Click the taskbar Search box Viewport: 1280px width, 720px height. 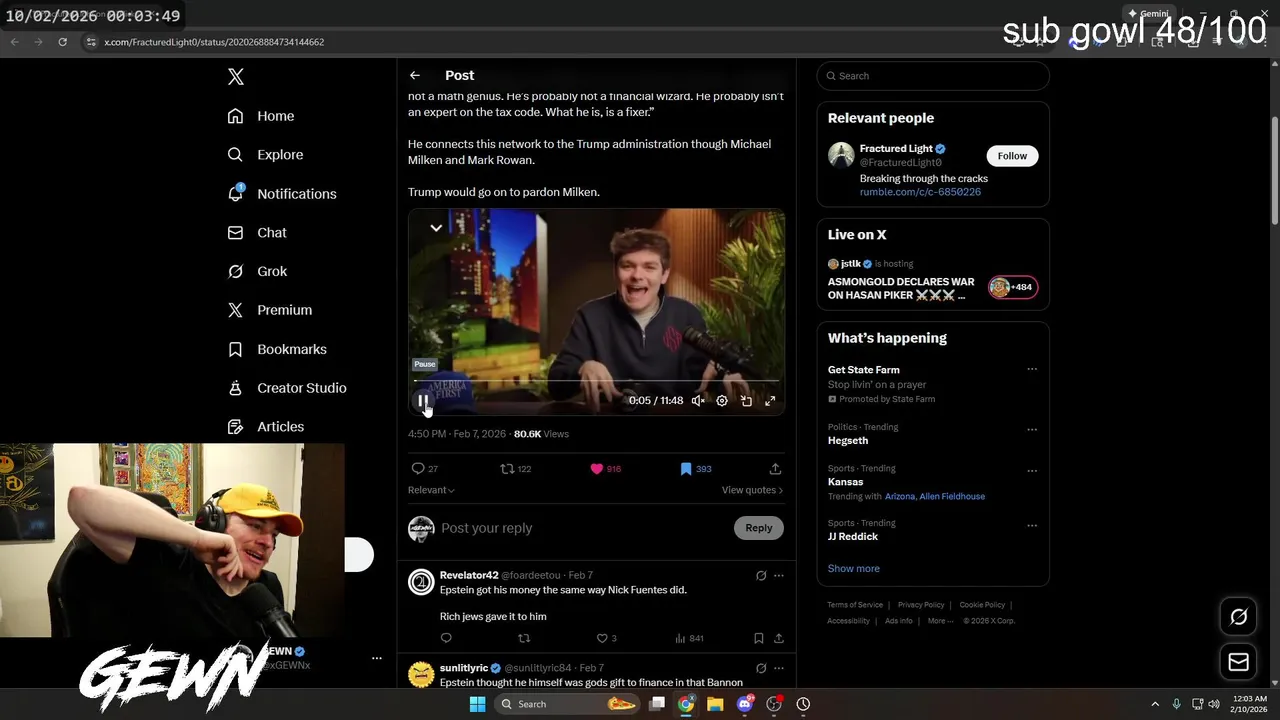coord(568,704)
